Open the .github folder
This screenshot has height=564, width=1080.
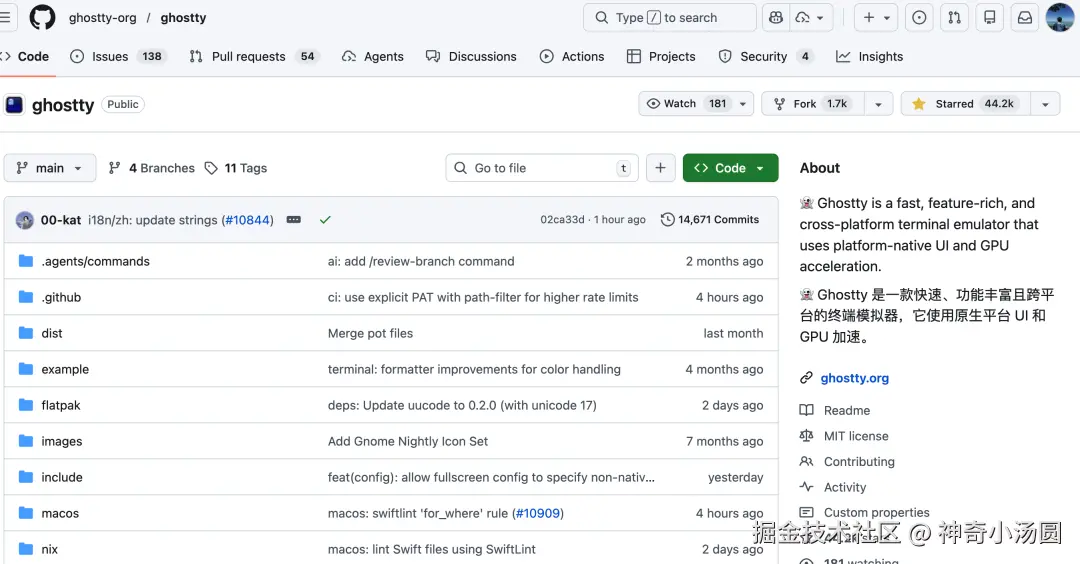tap(61, 297)
